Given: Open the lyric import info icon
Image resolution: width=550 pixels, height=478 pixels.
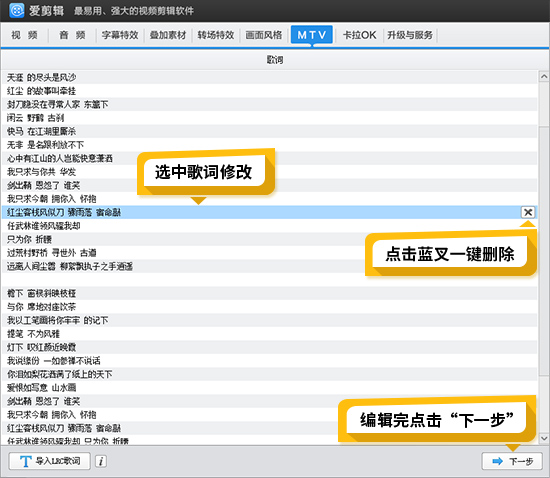Looking at the screenshot, I should [101, 461].
